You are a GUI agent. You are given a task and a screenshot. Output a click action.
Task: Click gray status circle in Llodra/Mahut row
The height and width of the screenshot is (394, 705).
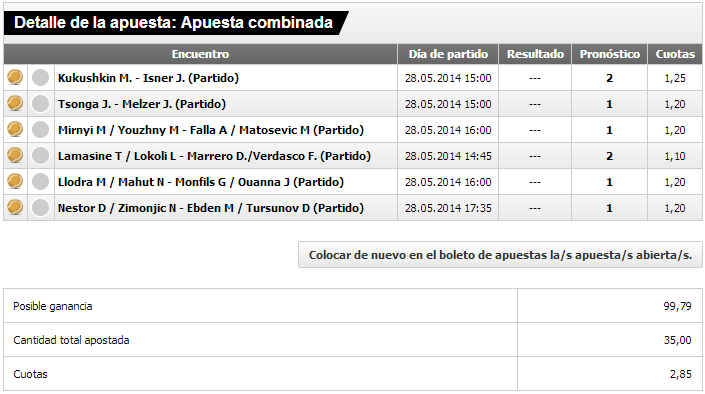40,182
